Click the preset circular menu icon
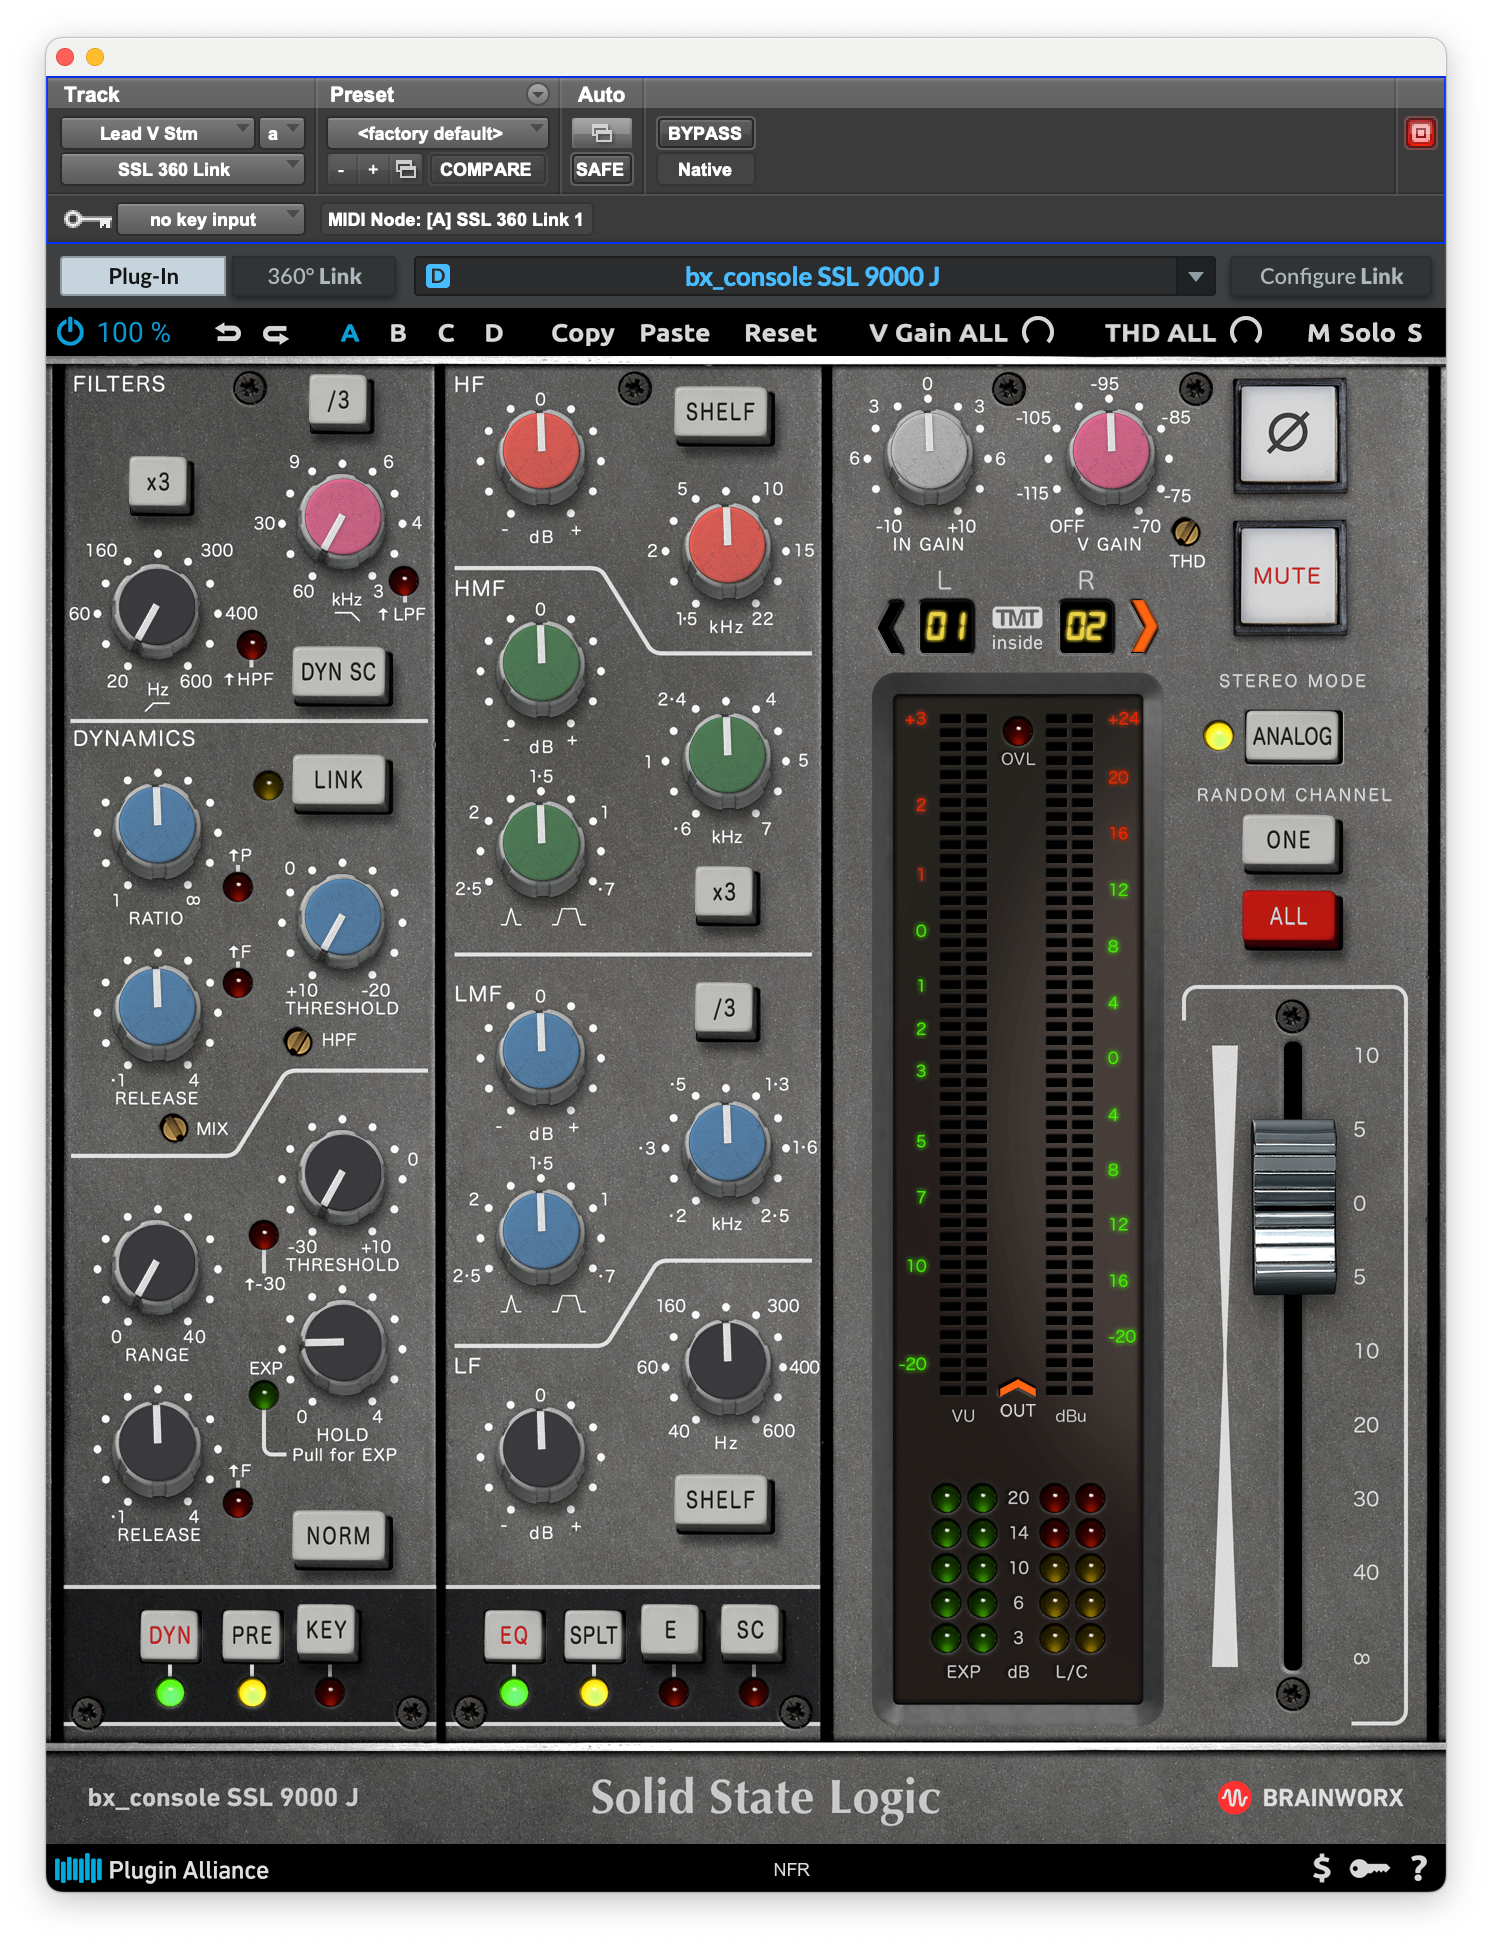Viewport: 1492px width, 1946px height. (x=538, y=94)
